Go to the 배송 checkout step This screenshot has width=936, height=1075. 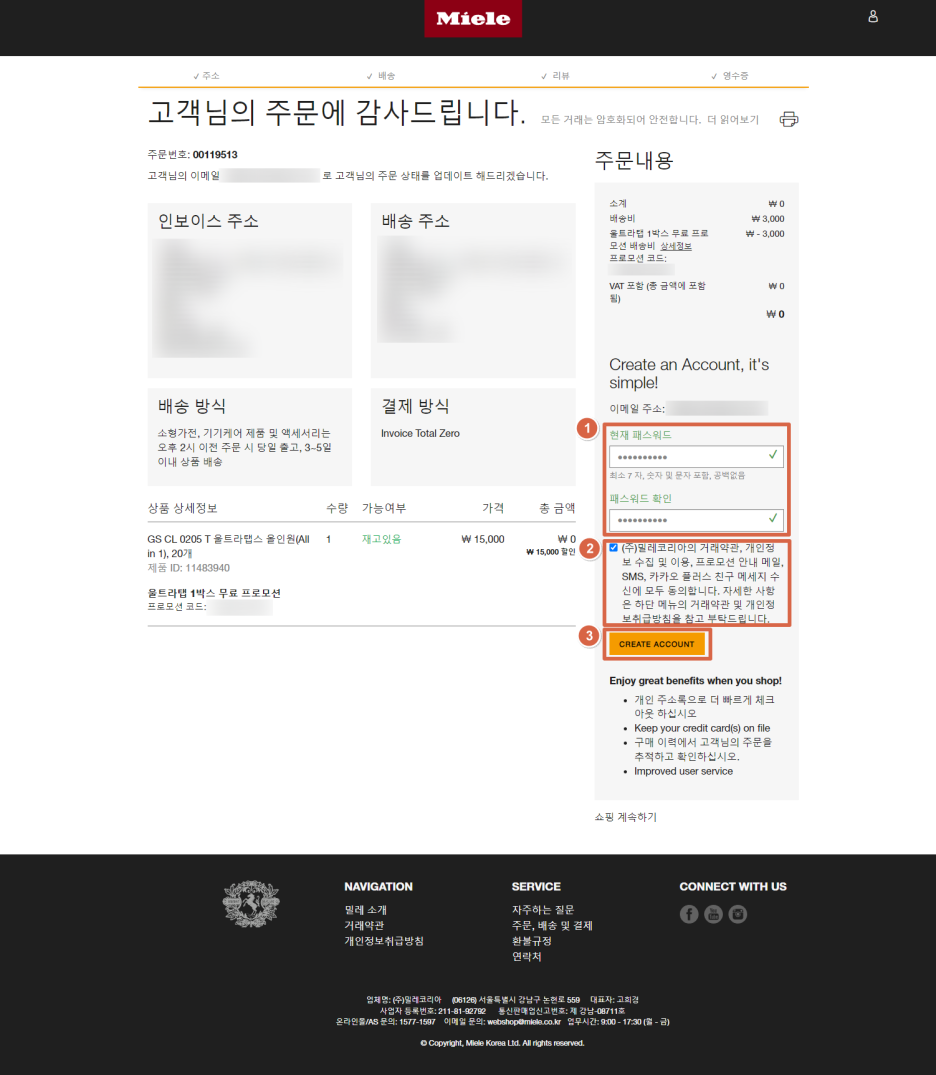tap(381, 76)
